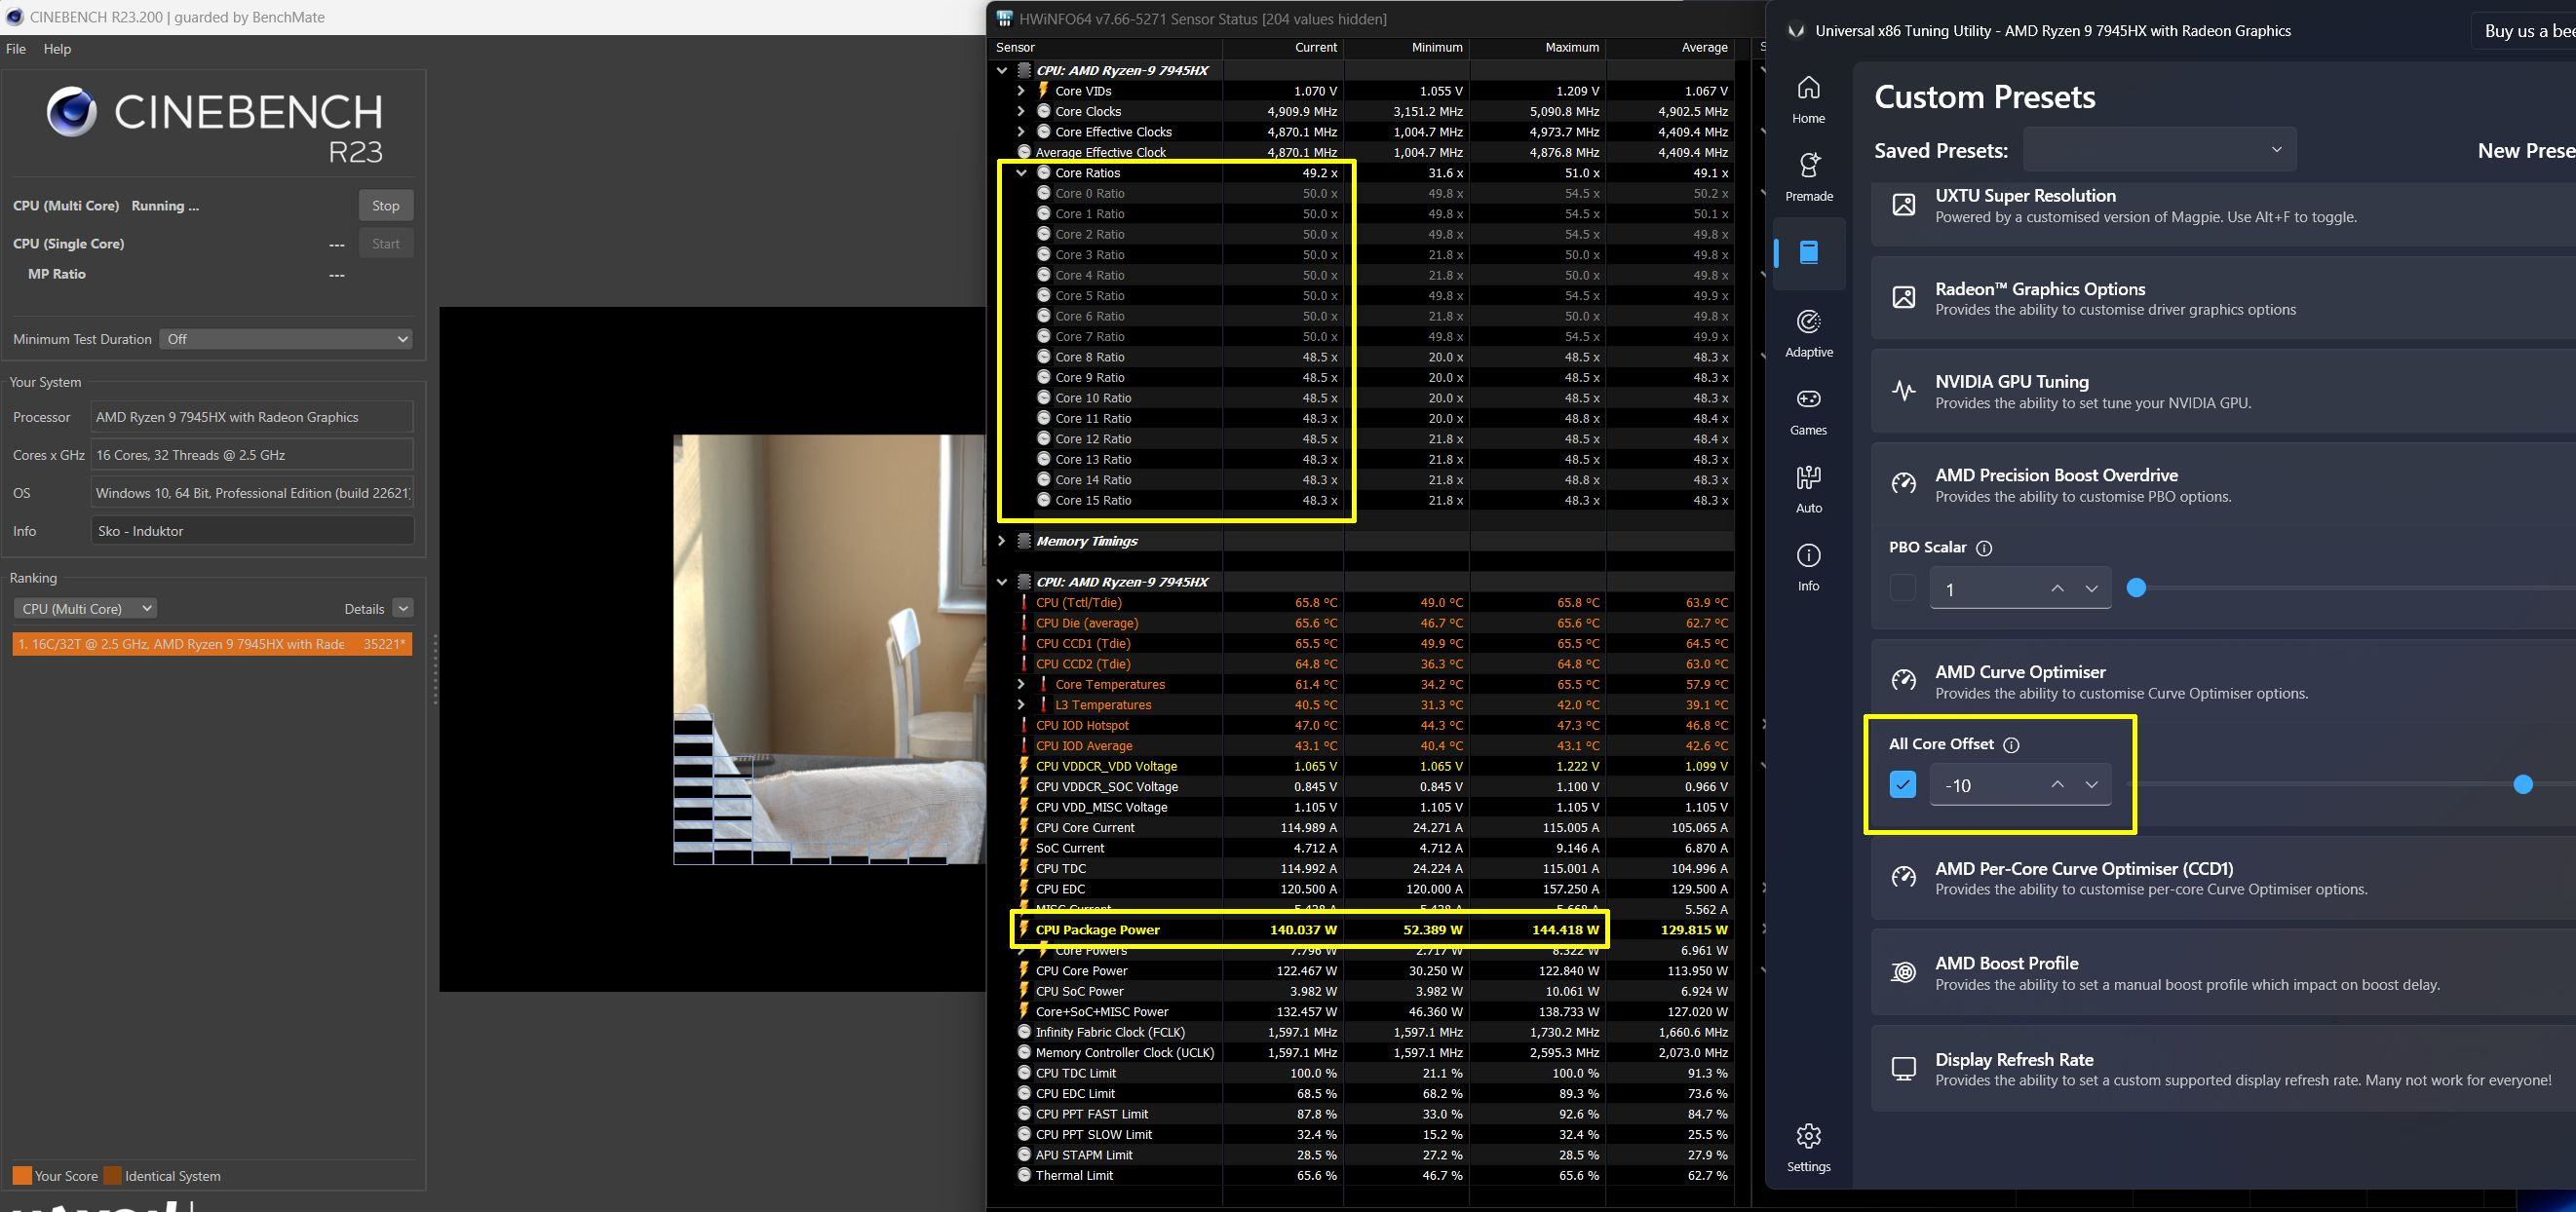This screenshot has width=2576, height=1212.
Task: Expand the Core Effective Clocks row
Action: tap(1021, 132)
